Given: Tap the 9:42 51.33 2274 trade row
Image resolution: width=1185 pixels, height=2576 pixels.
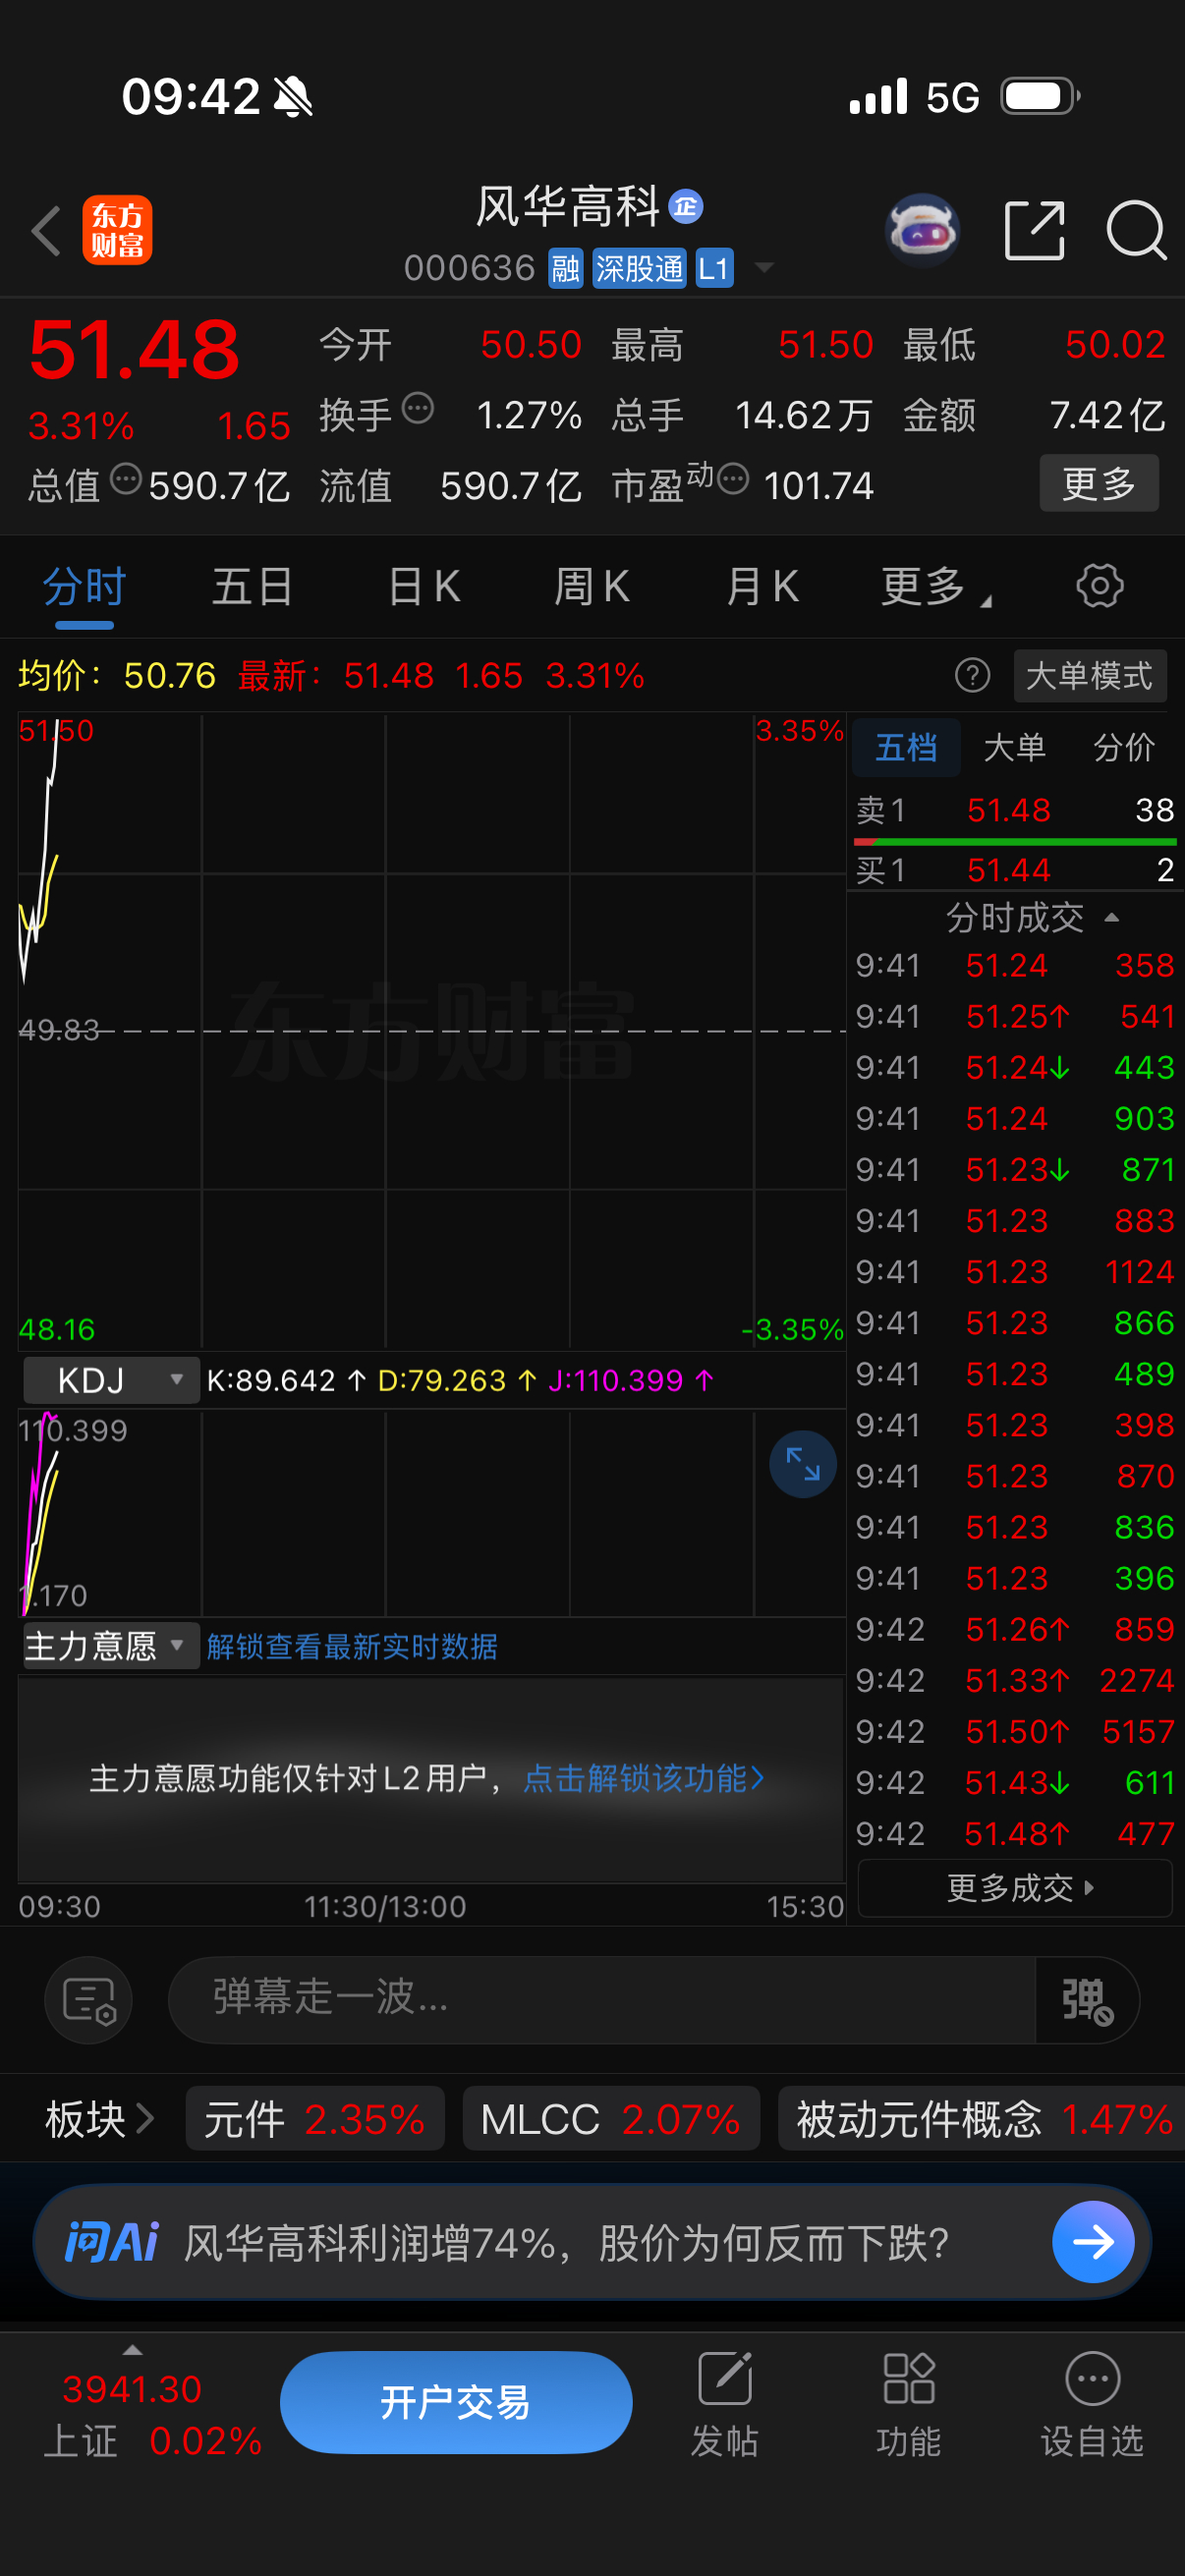Looking at the screenshot, I should click(x=1015, y=1681).
